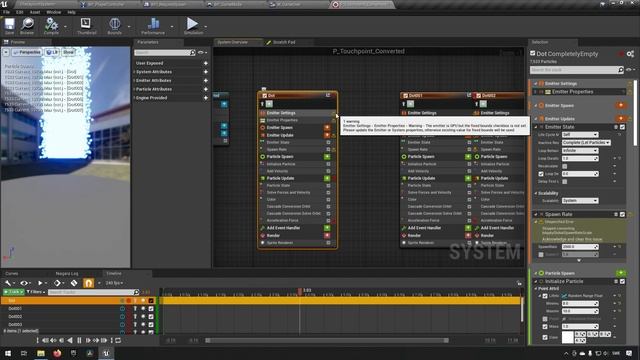
Task: Toggle enabled checkbox for Dot track
Action: 151,301
